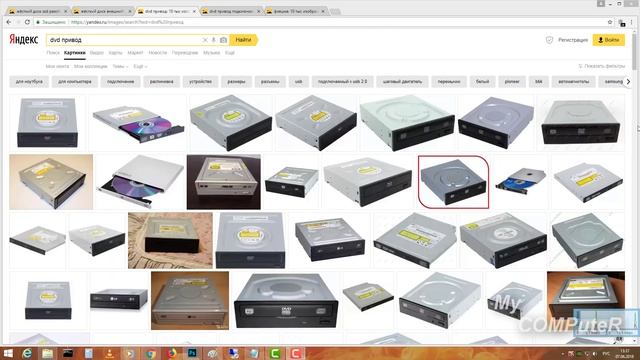Open the slim drive with purple disc thumbnail

tap(138, 123)
